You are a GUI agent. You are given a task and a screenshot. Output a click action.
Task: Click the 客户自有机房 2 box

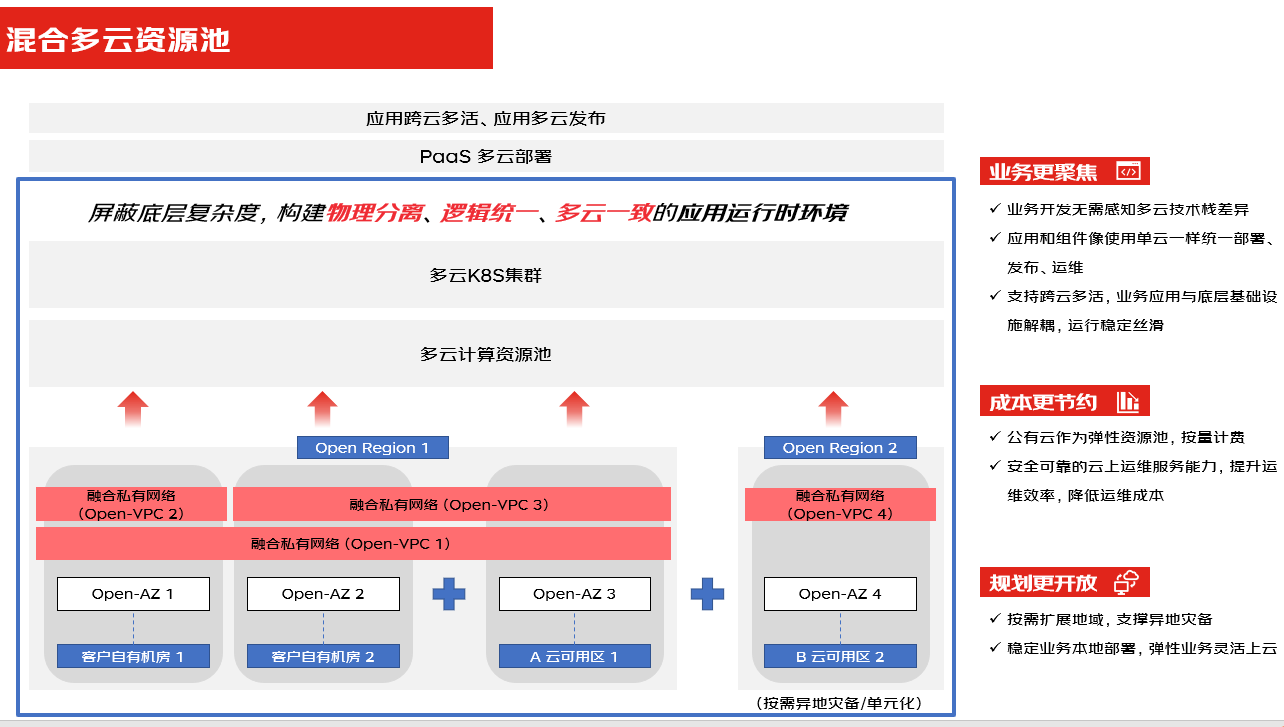pos(323,657)
